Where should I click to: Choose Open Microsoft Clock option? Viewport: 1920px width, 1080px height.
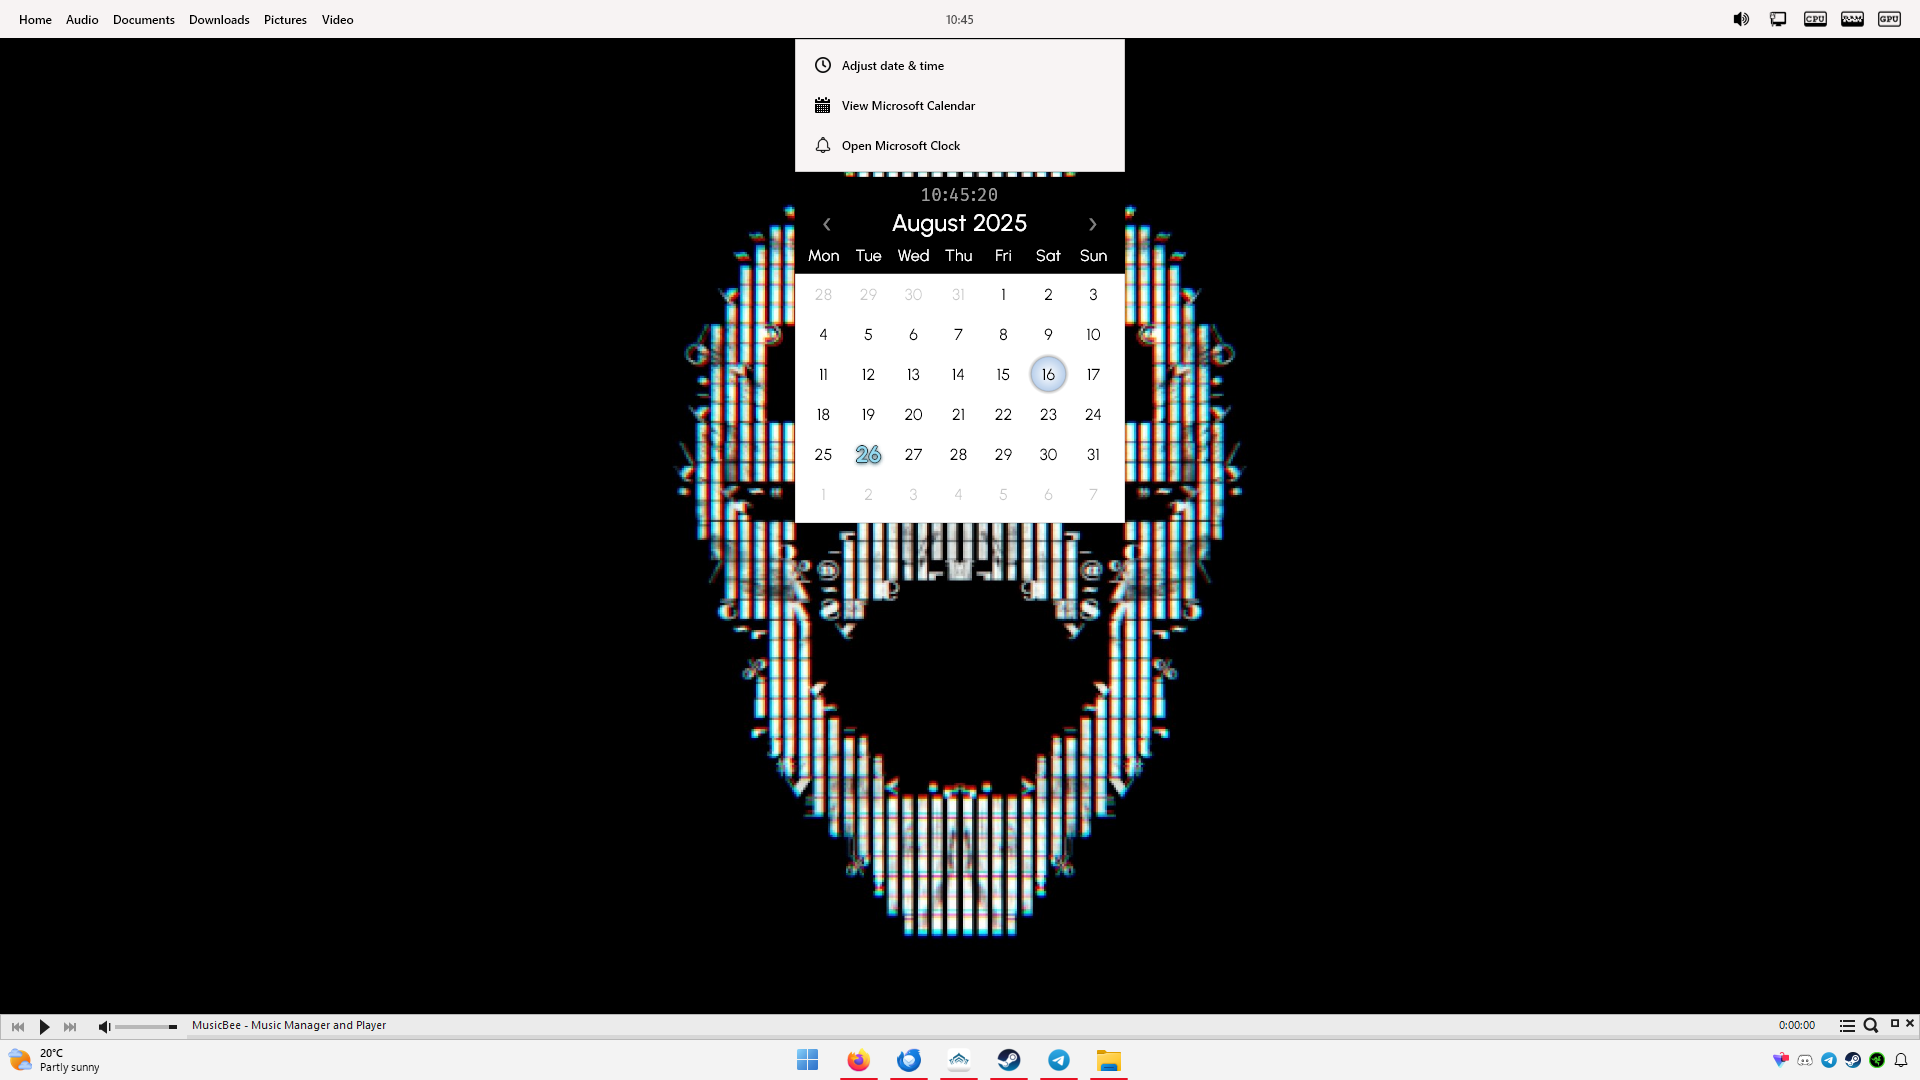pos(900,145)
